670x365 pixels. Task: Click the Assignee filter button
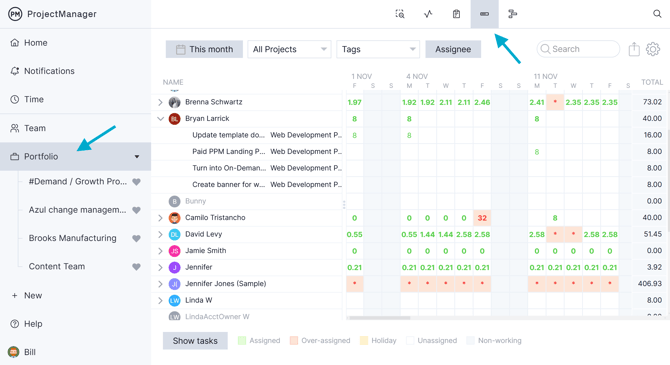[x=453, y=49]
